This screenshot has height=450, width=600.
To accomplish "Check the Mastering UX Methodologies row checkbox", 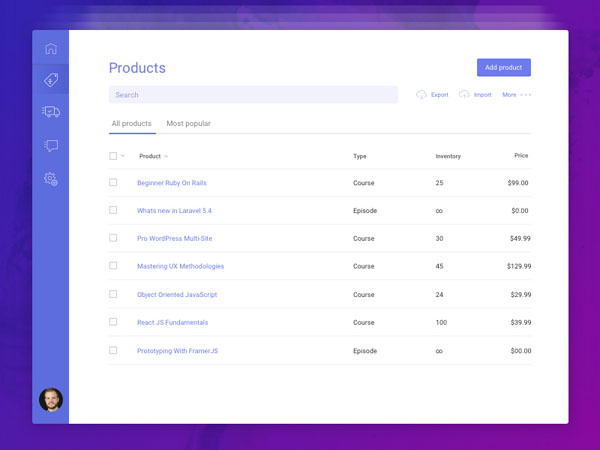I will tap(113, 266).
